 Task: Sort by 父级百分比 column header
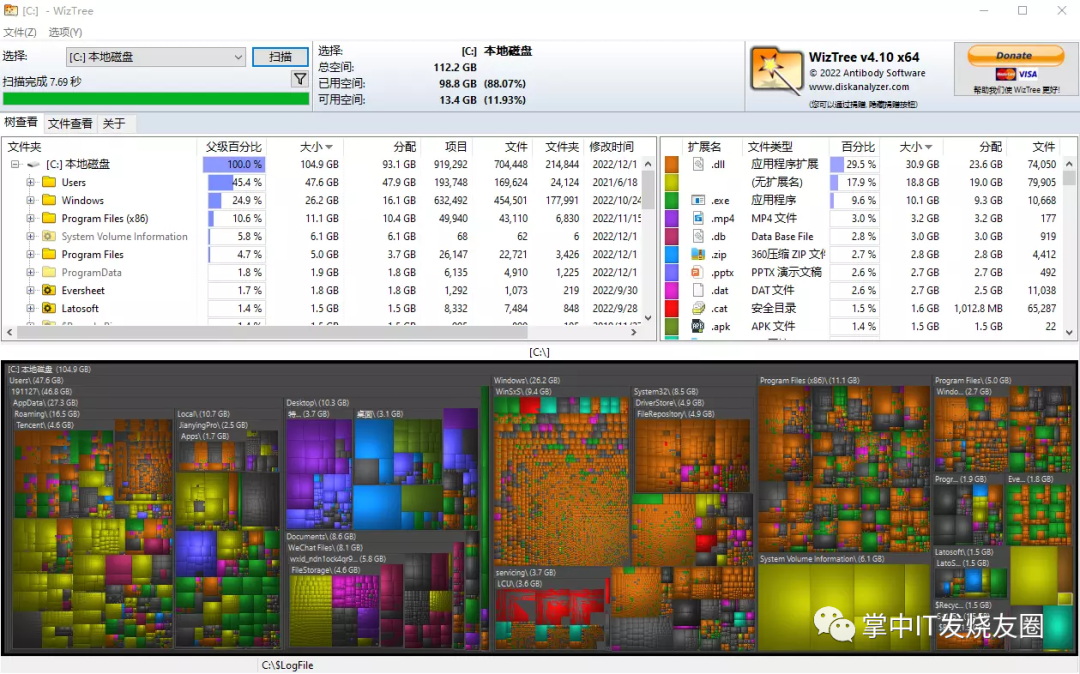click(233, 147)
